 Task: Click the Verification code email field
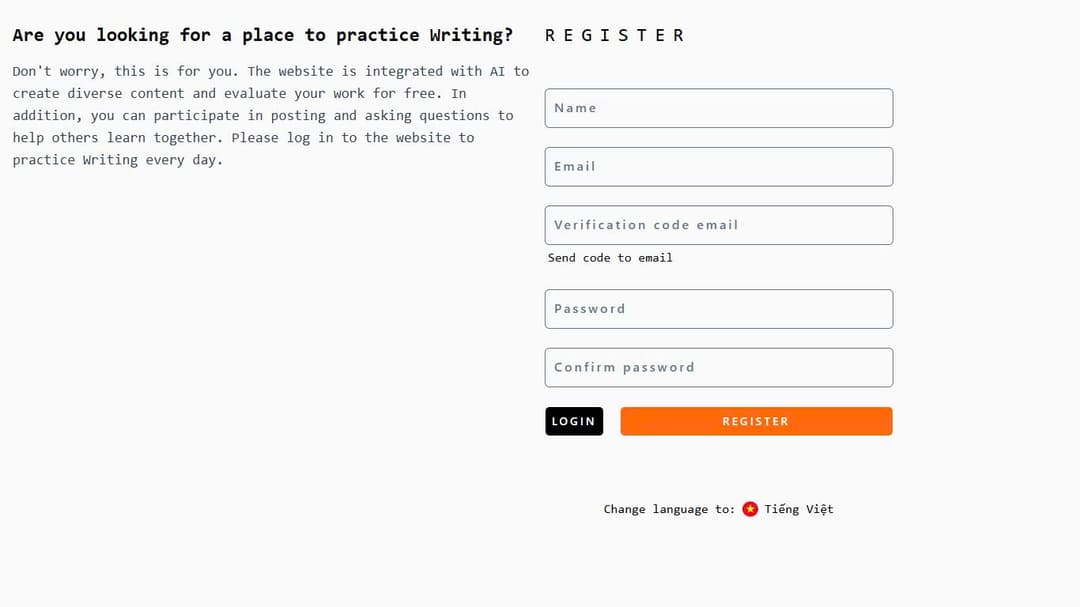pos(718,225)
